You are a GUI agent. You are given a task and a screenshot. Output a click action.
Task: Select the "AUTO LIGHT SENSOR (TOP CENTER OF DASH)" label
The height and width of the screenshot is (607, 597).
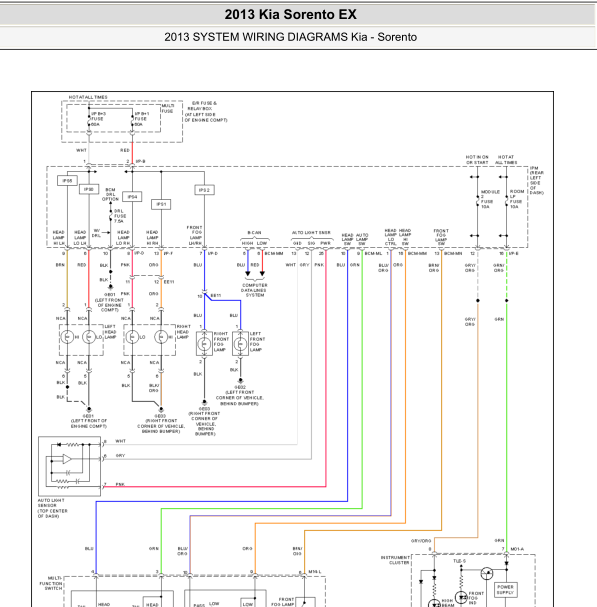[x=53, y=508]
